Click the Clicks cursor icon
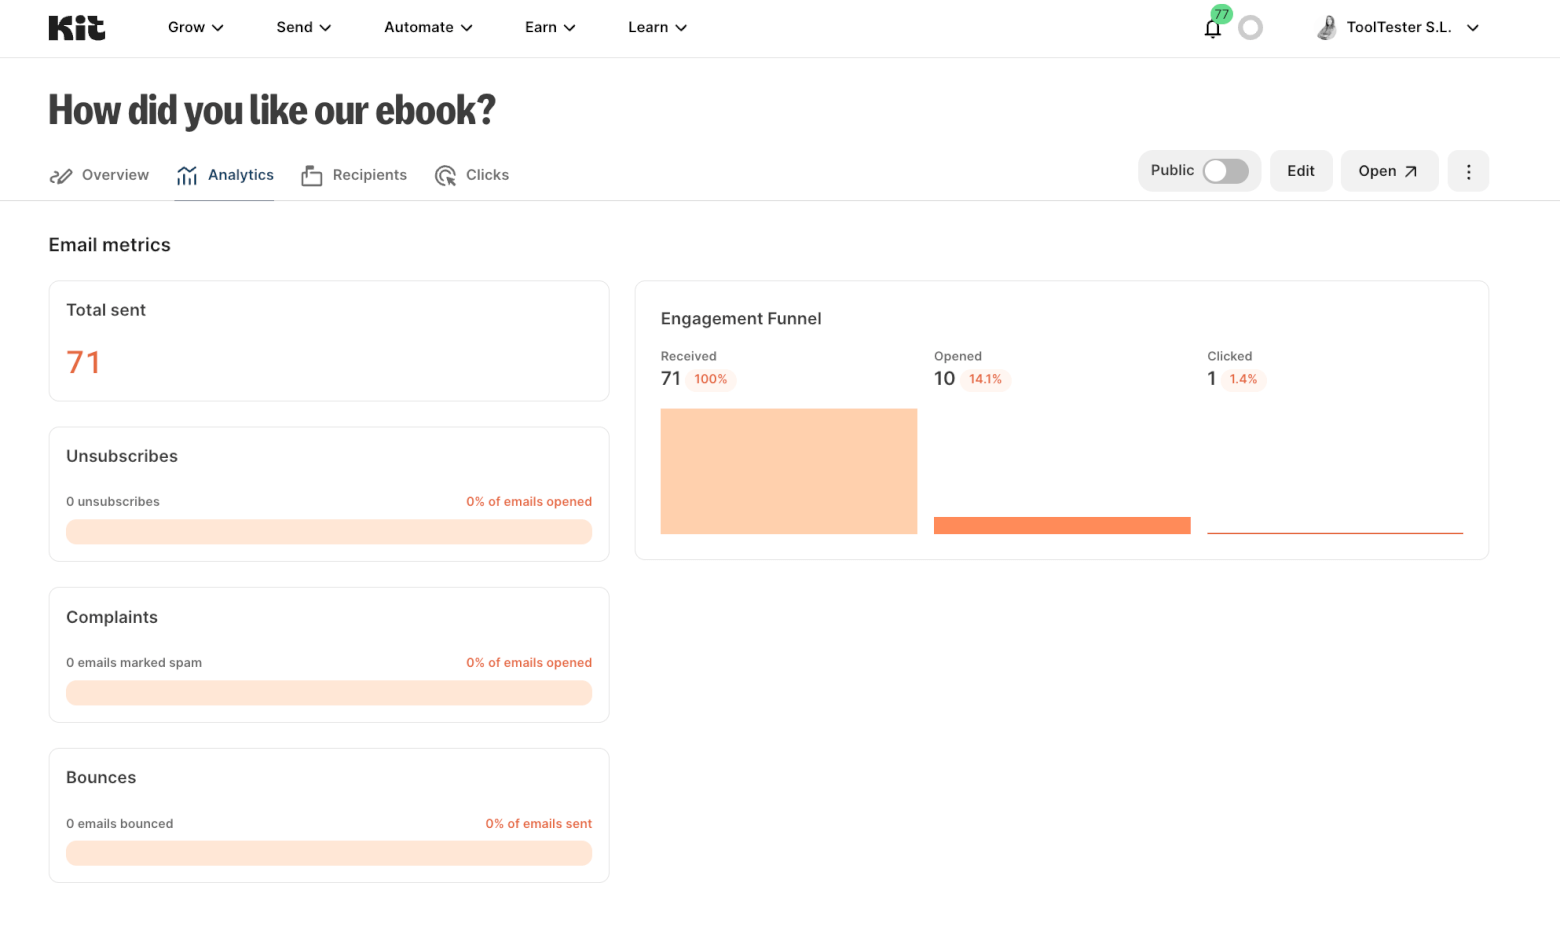1560x938 pixels. click(x=445, y=176)
